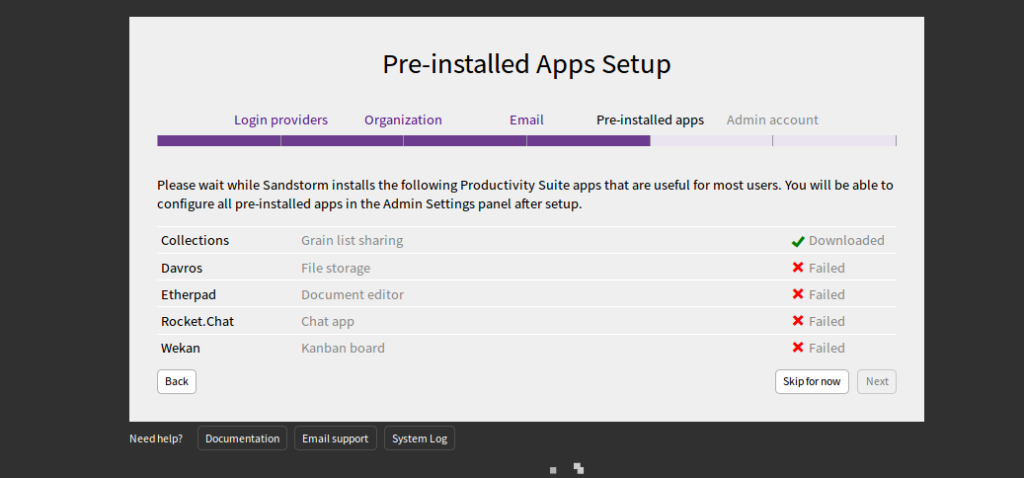1024x478 pixels.
Task: Click the Need help? label
Action: (156, 439)
